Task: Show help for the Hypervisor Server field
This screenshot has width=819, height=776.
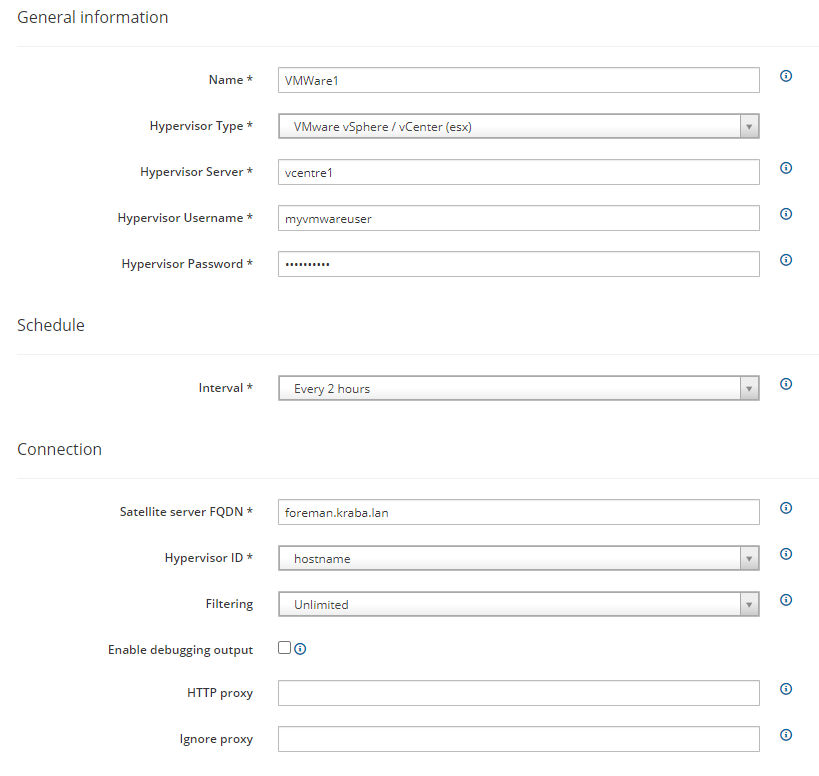Action: 786,168
